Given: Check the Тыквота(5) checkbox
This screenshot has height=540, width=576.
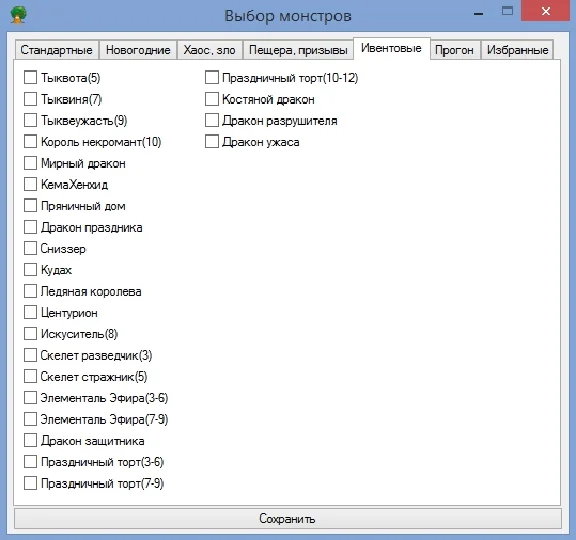Looking at the screenshot, I should 30,78.
